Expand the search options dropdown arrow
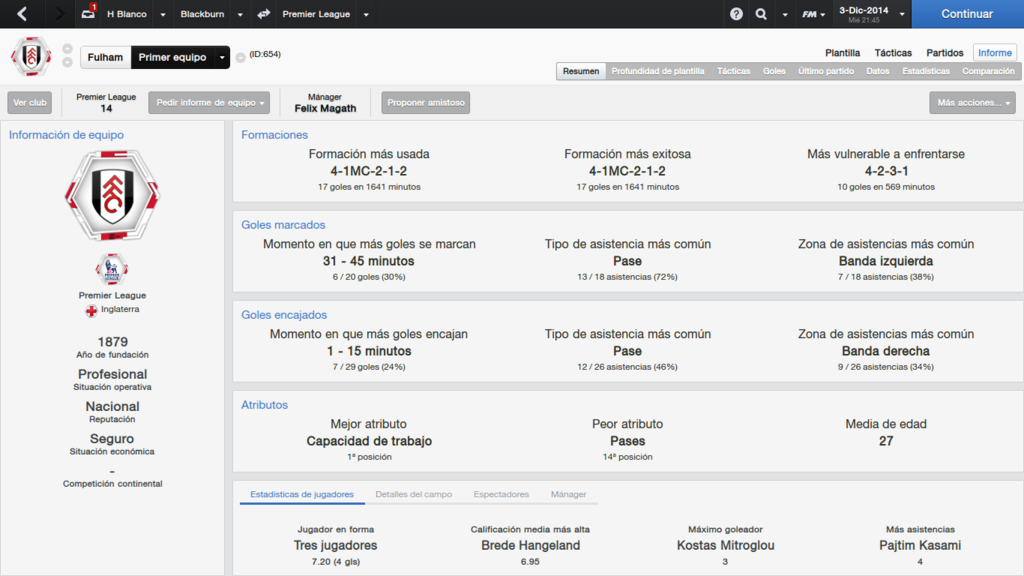1024x576 pixels. point(785,14)
